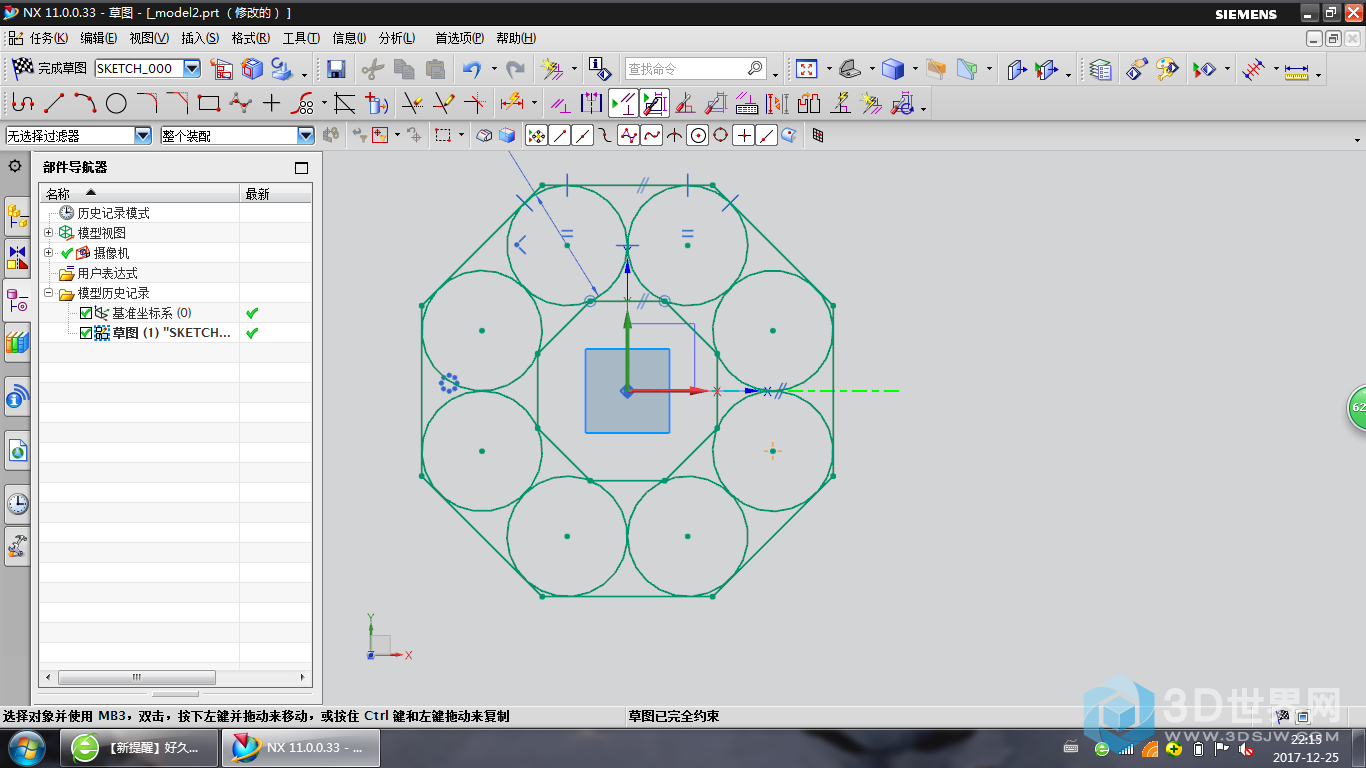Select the Chamfer tool
Screen dimensions: 1366x768
tap(178, 103)
